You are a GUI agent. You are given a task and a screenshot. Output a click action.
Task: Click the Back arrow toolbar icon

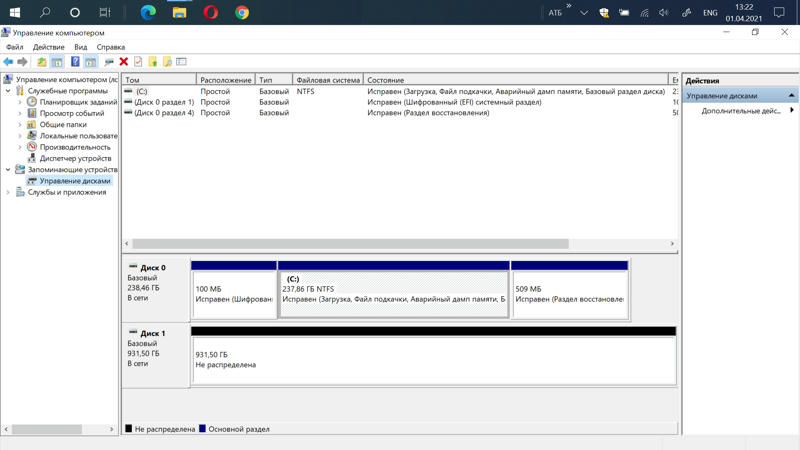point(8,62)
